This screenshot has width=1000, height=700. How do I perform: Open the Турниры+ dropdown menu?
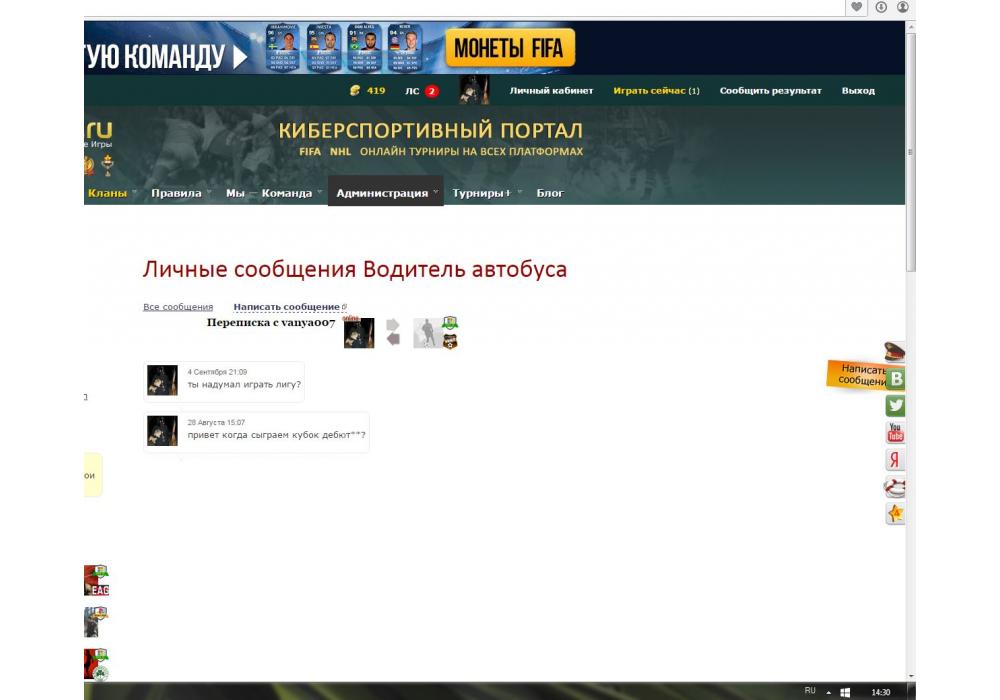tap(484, 193)
